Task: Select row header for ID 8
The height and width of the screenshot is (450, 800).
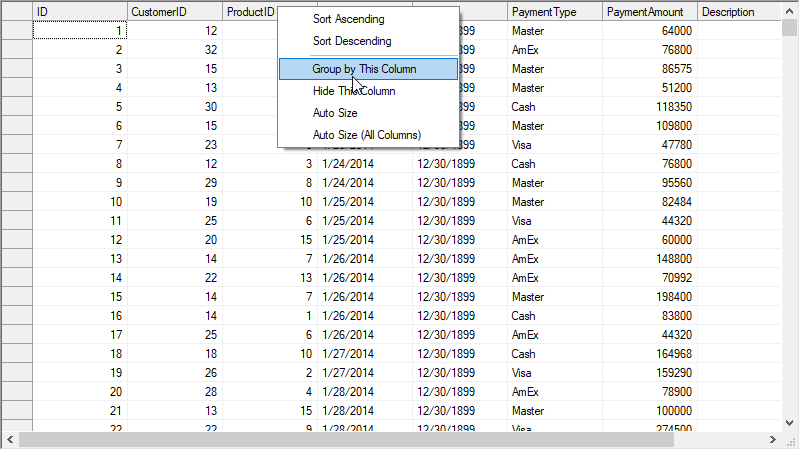Action: [16, 163]
